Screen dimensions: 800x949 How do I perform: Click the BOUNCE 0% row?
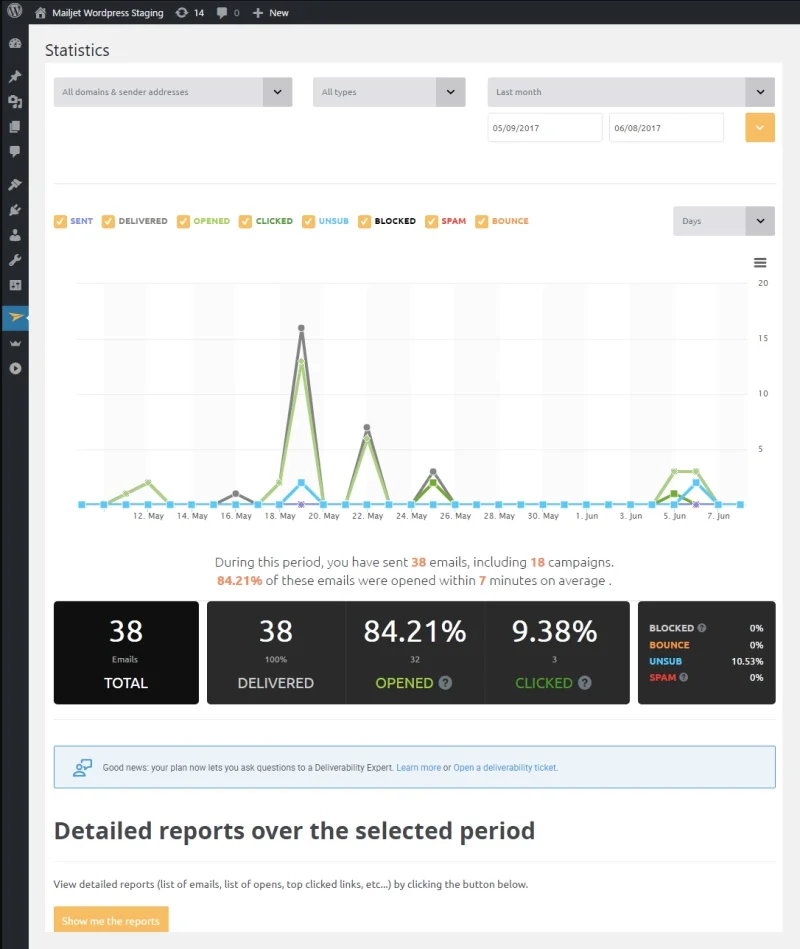[706, 645]
